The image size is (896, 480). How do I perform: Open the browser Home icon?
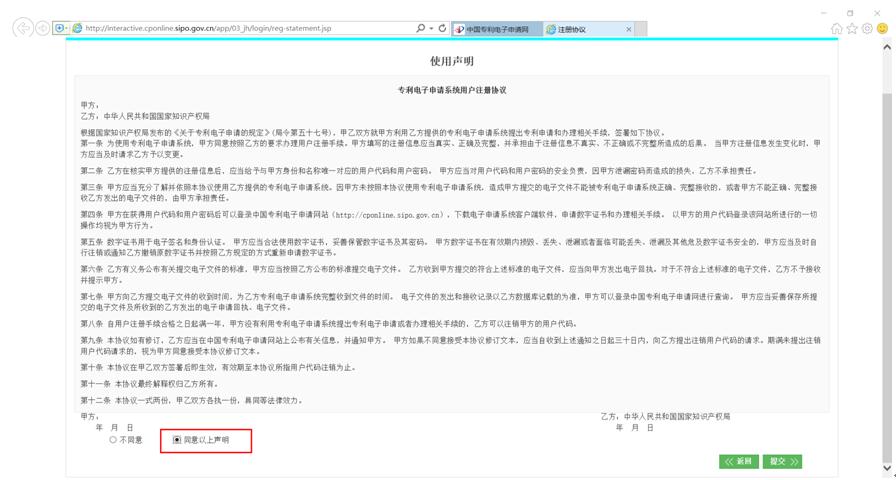[x=836, y=29]
